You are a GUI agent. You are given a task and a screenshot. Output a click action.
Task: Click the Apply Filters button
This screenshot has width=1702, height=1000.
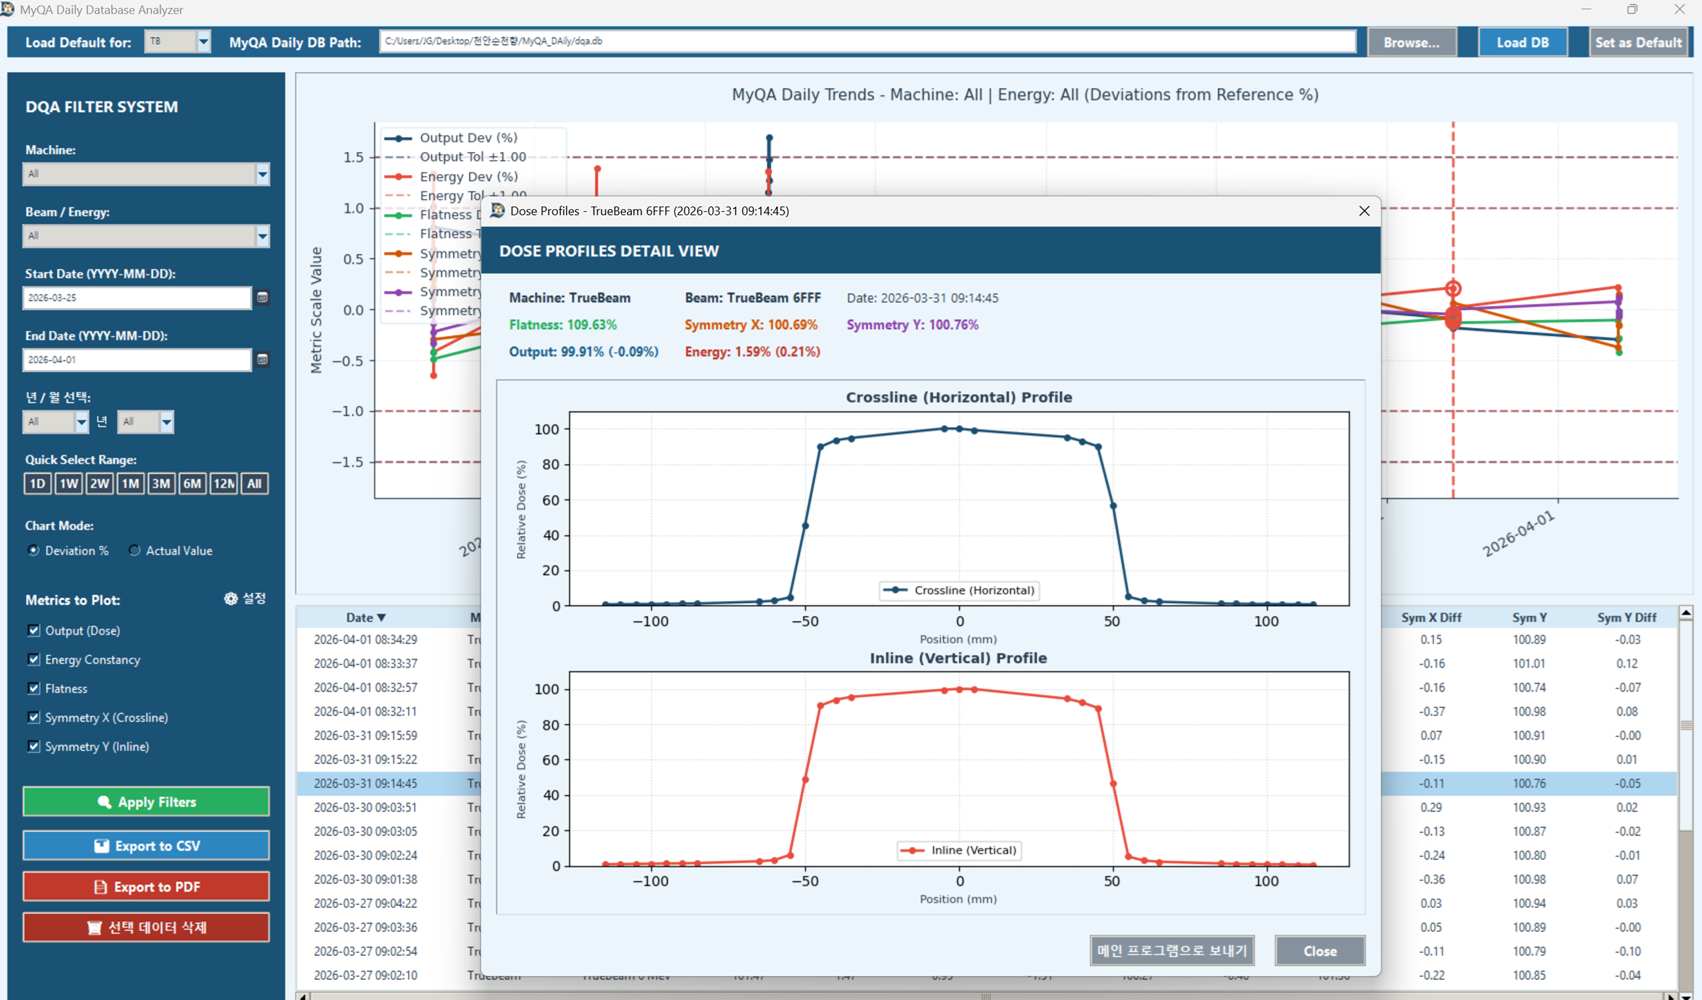pyautogui.click(x=146, y=802)
